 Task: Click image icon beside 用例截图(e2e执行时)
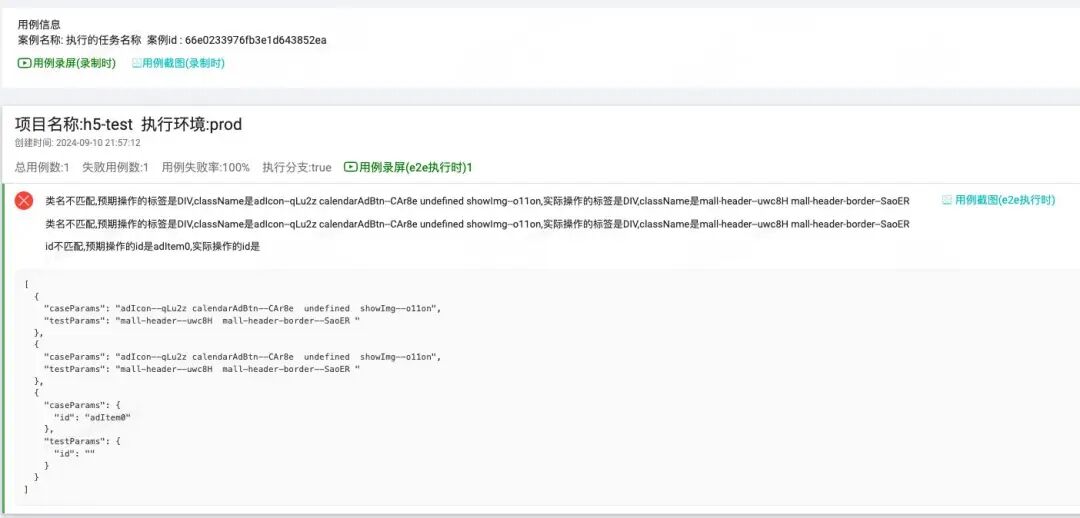click(x=947, y=200)
